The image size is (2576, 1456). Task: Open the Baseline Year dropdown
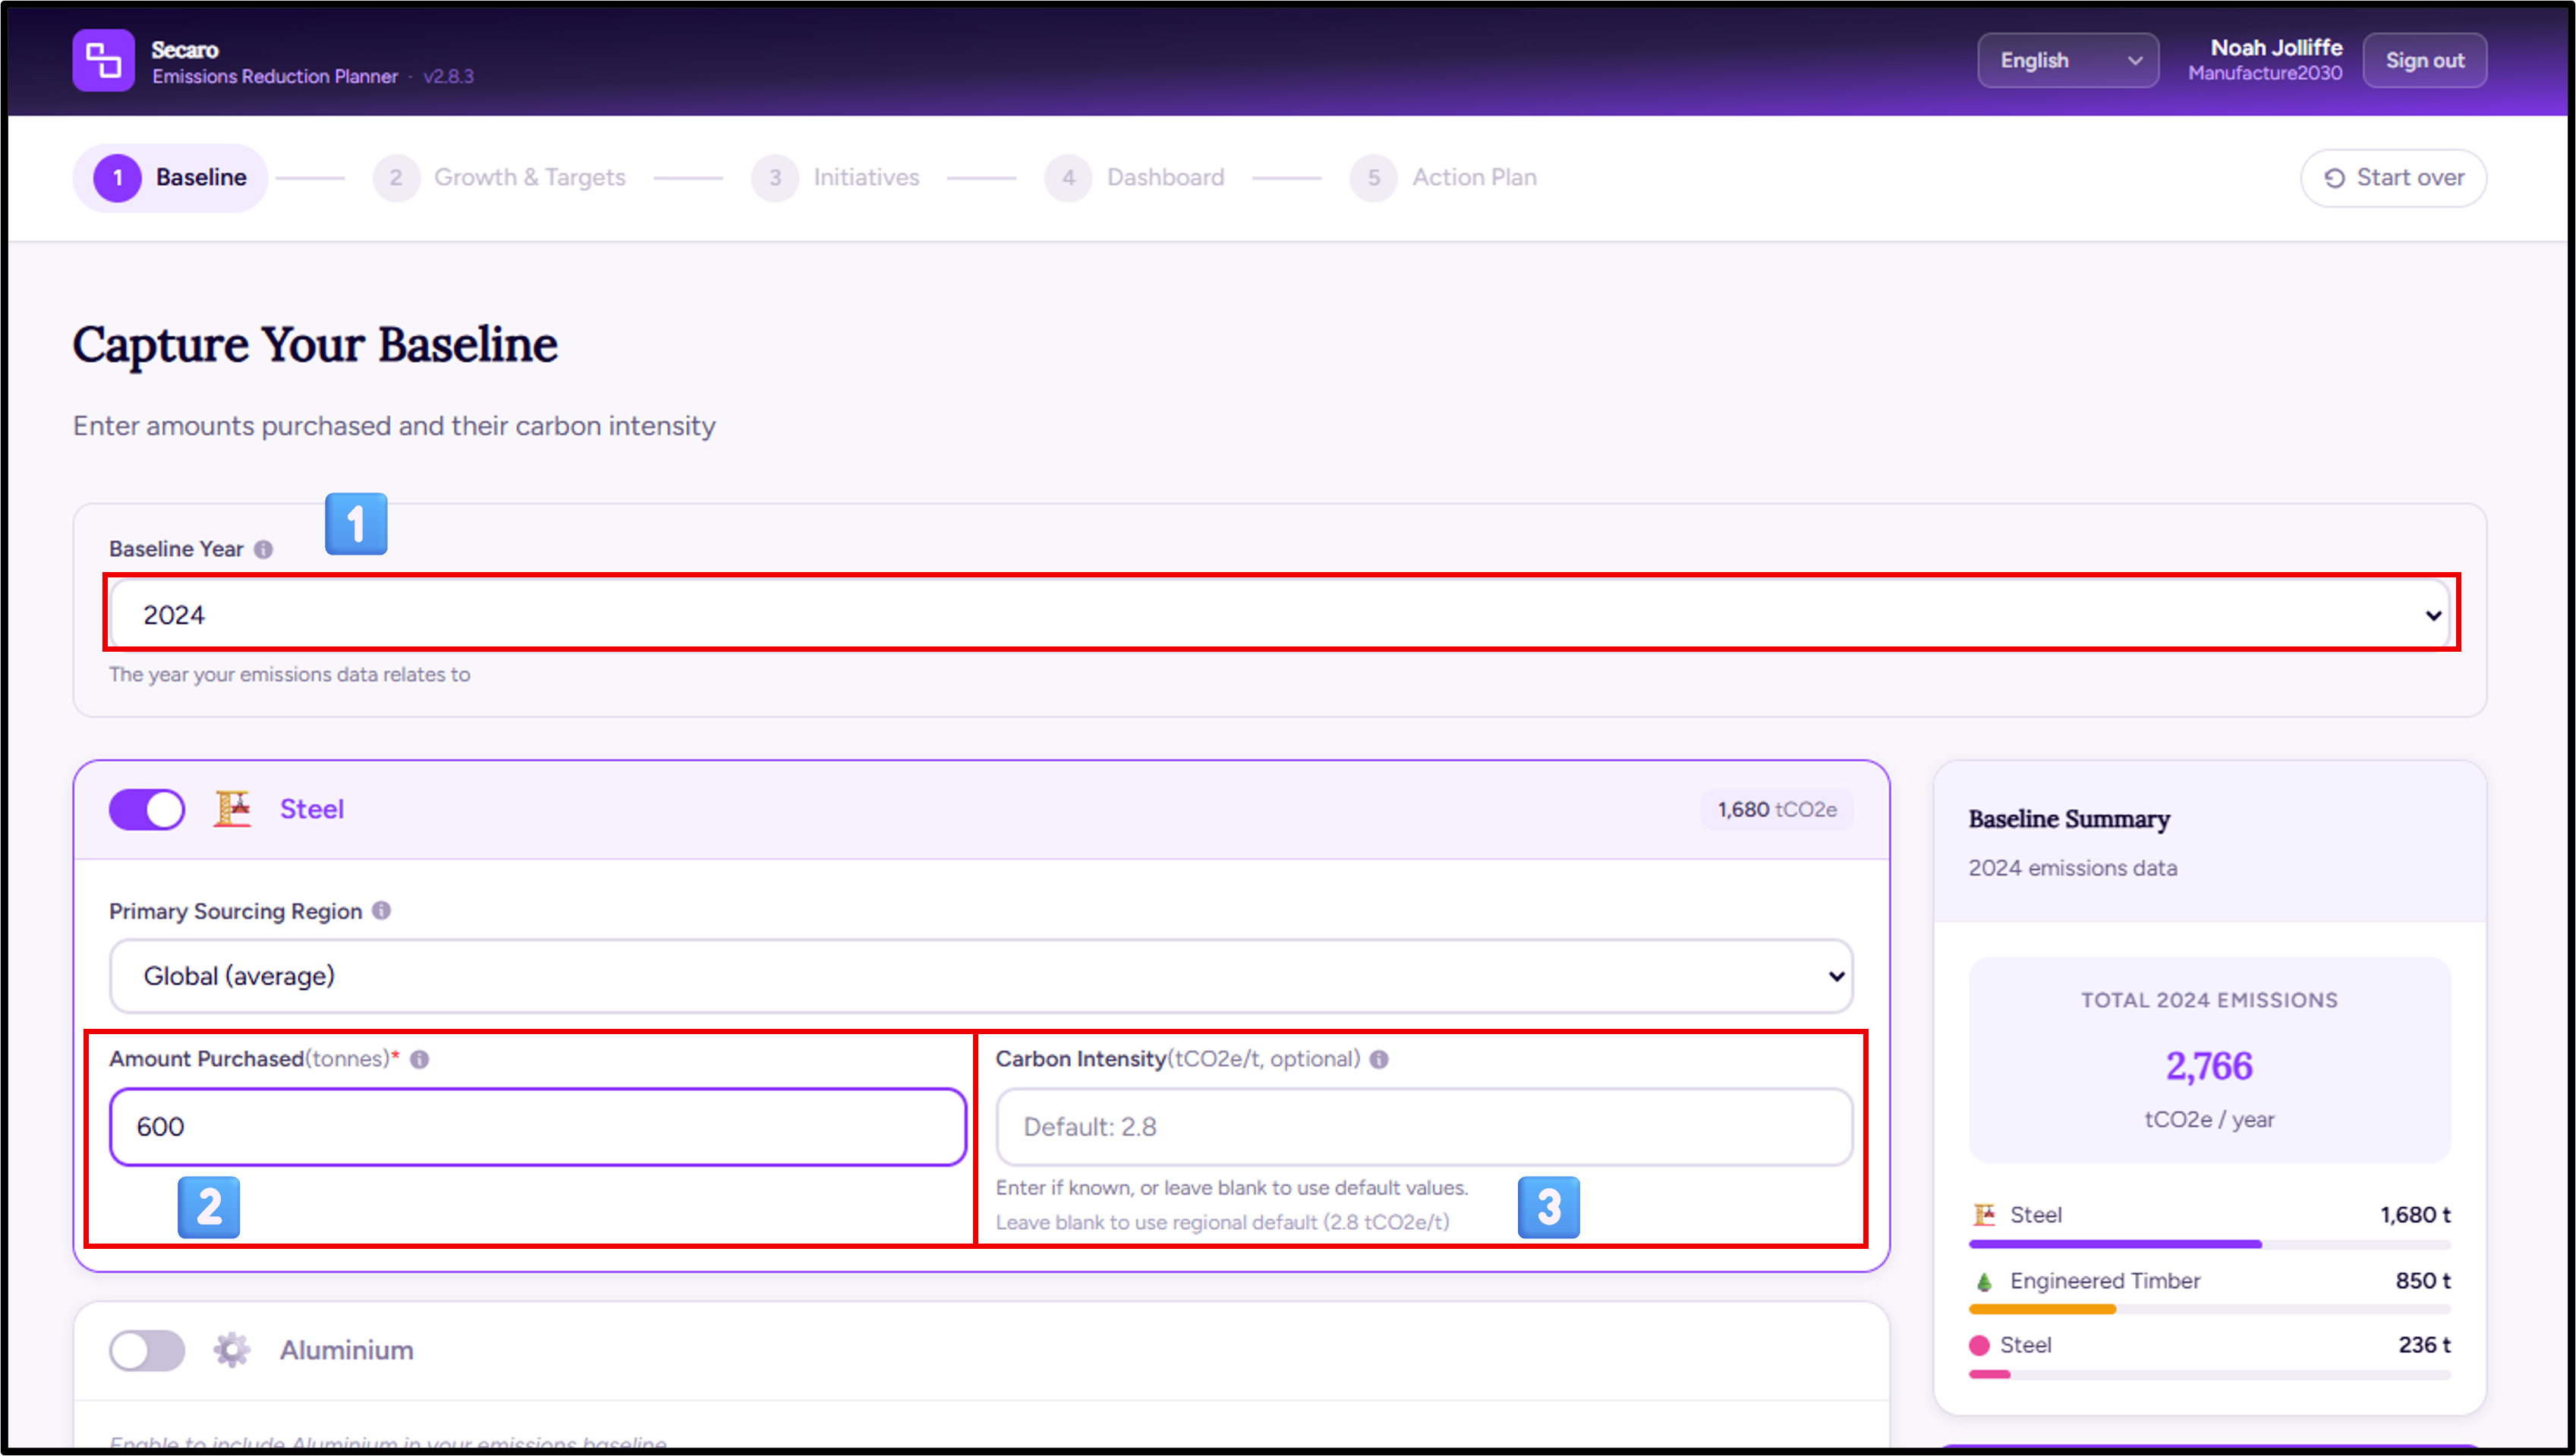point(1281,614)
